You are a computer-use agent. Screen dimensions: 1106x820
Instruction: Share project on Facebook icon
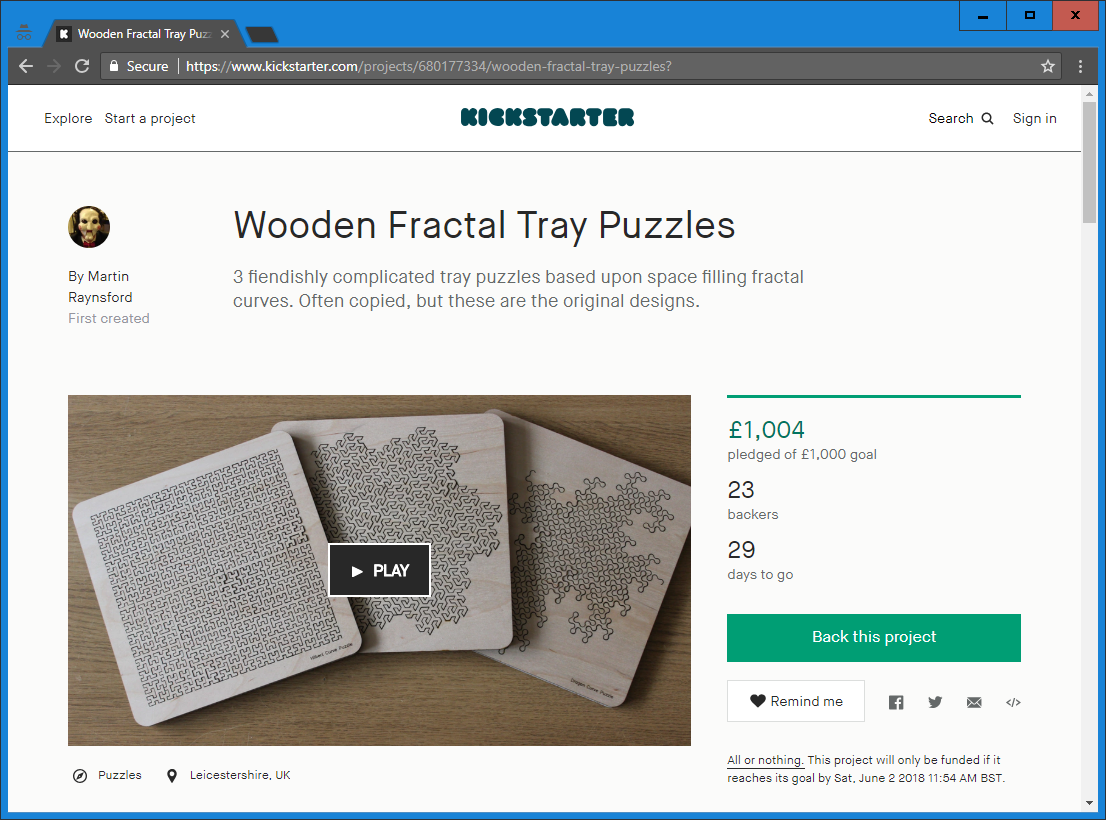pyautogui.click(x=896, y=702)
